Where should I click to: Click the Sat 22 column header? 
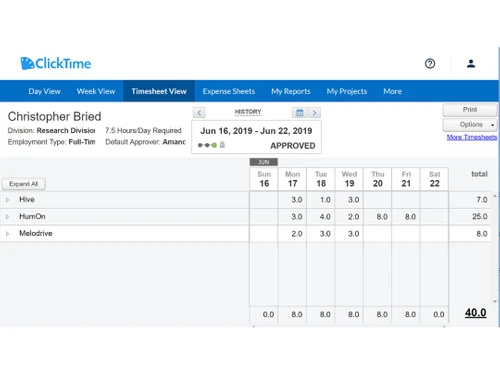coord(434,179)
